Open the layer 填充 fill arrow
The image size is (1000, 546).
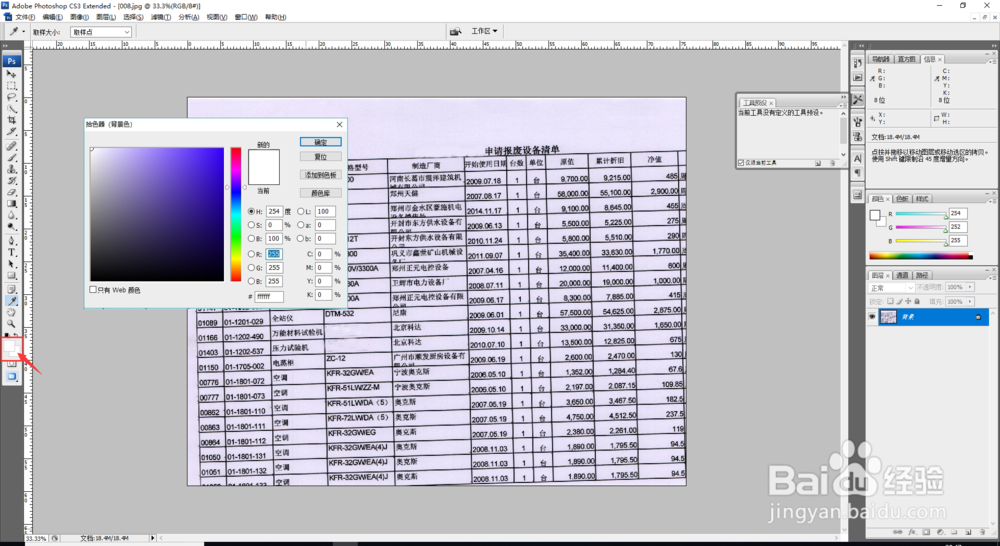point(970,302)
